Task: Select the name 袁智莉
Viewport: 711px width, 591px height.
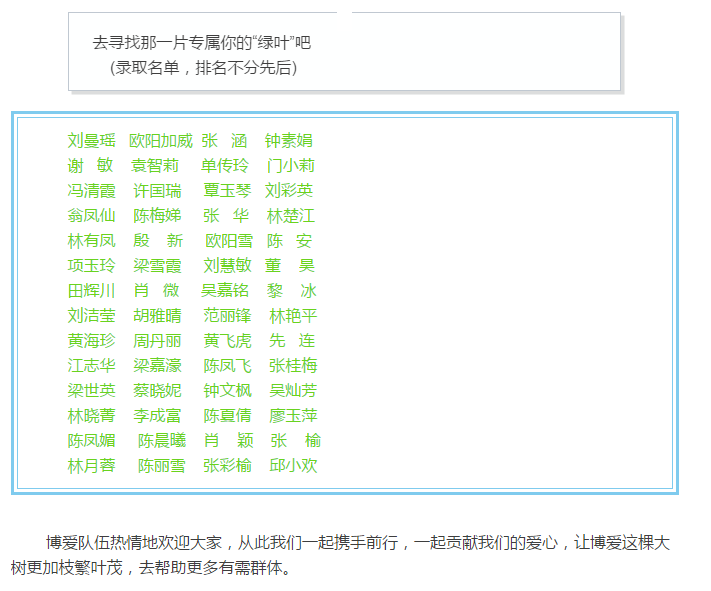Action: [155, 165]
